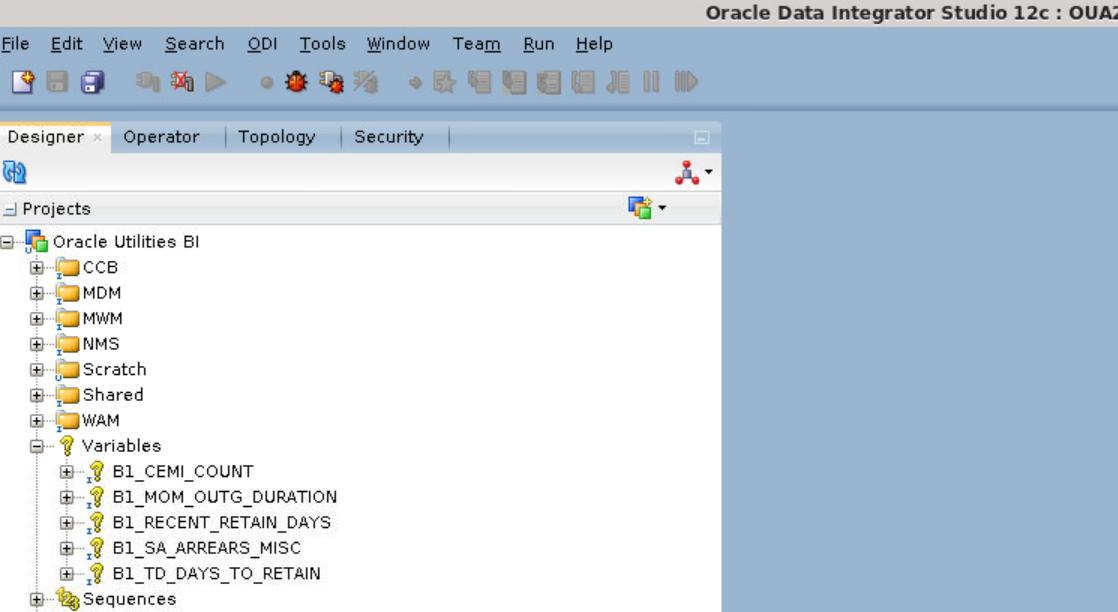1118x612 pixels.
Task: Switch to the Security tab
Action: (x=389, y=137)
